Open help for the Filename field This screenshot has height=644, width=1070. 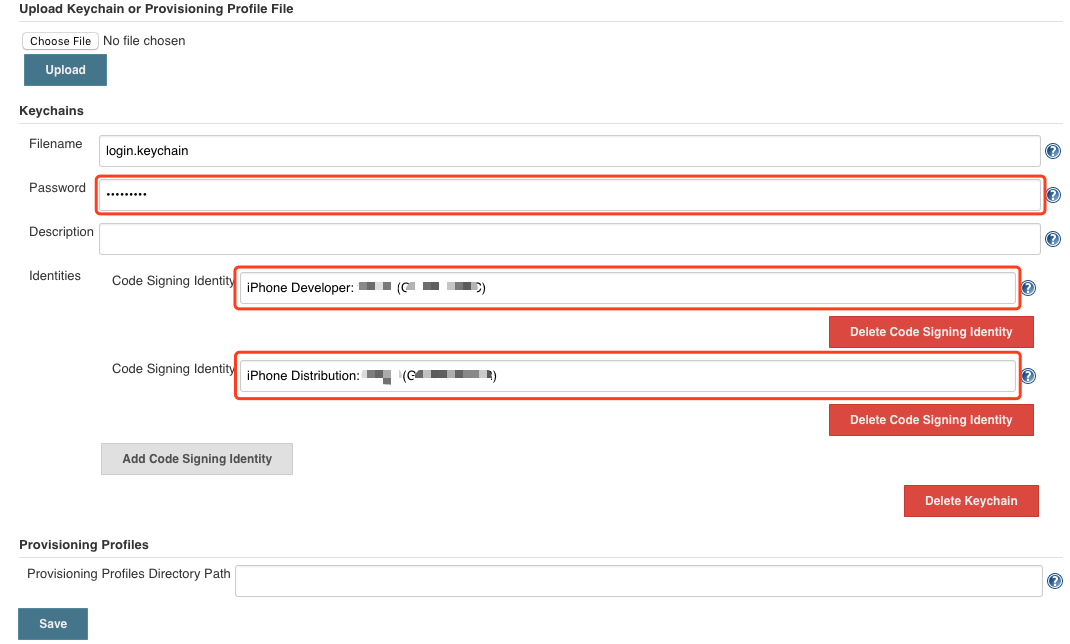(x=1053, y=151)
